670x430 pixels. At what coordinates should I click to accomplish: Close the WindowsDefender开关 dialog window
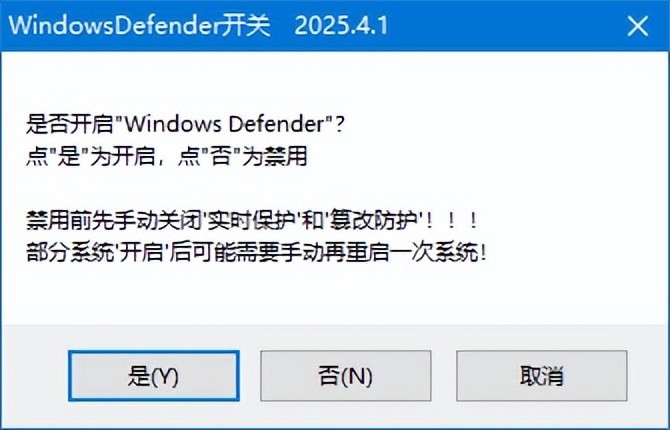(638, 26)
